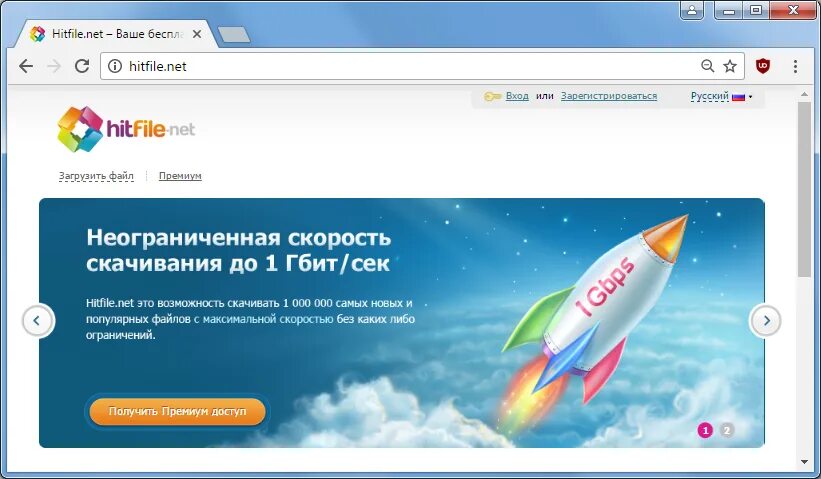Open the site information icon
The width and height of the screenshot is (821, 479).
click(115, 66)
